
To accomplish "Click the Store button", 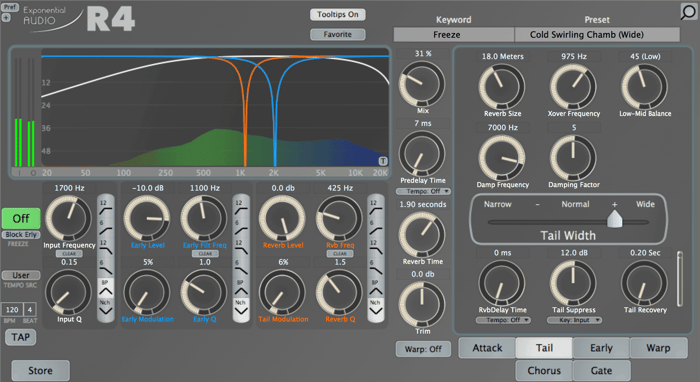I will (41, 371).
